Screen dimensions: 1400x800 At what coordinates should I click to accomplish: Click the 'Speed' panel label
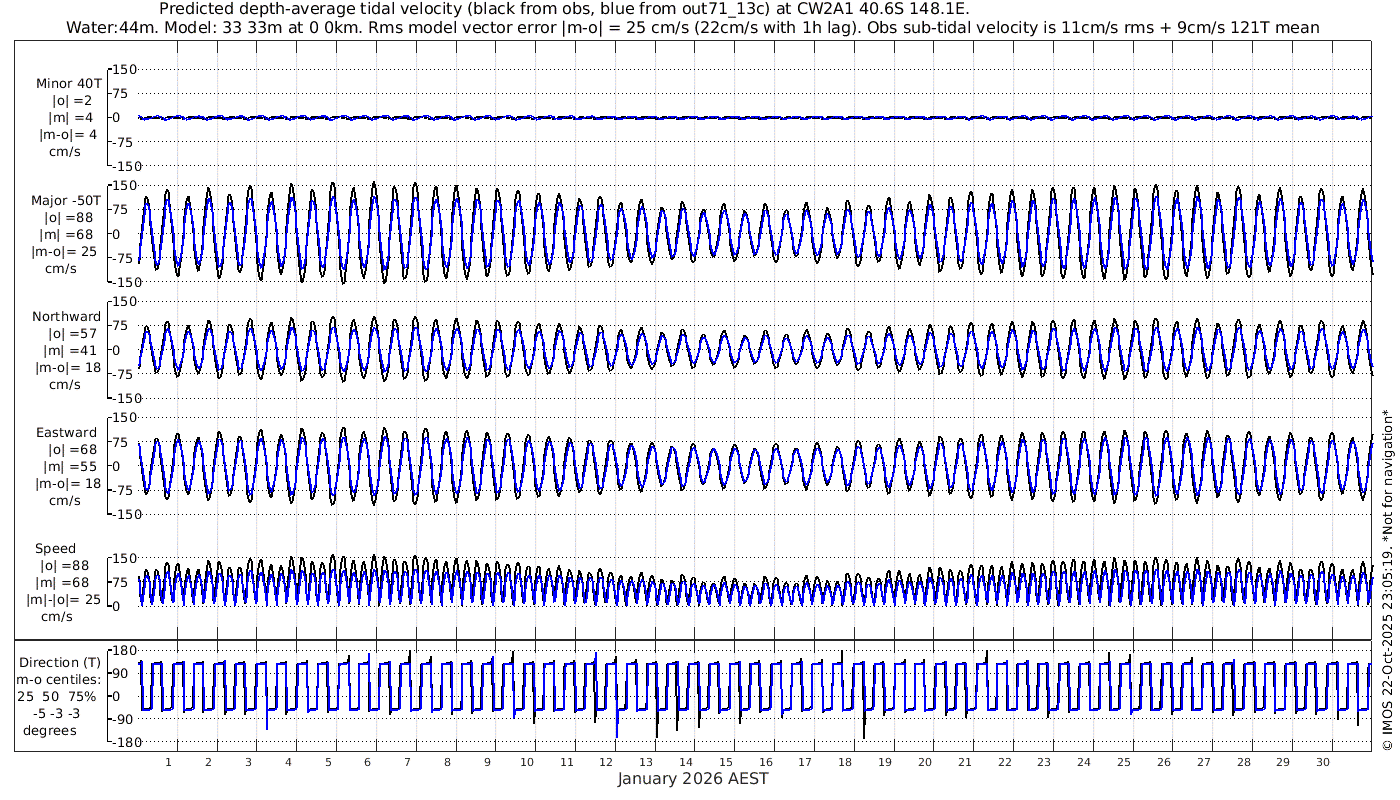[55, 549]
